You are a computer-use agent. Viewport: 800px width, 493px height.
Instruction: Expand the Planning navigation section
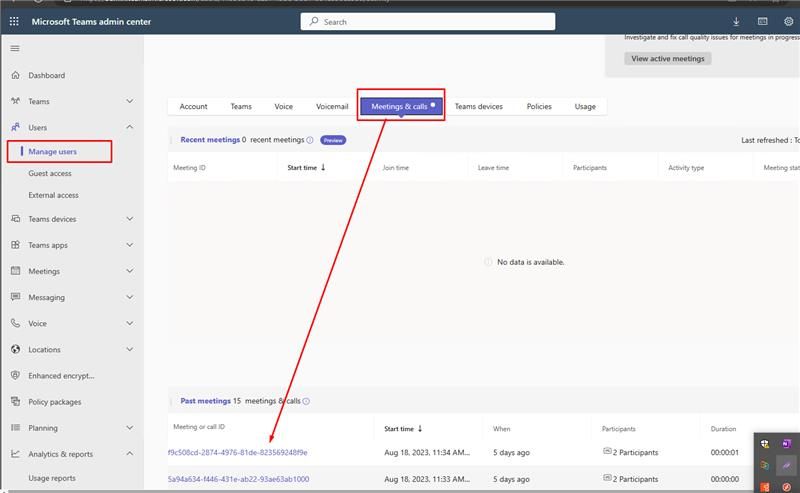point(130,428)
